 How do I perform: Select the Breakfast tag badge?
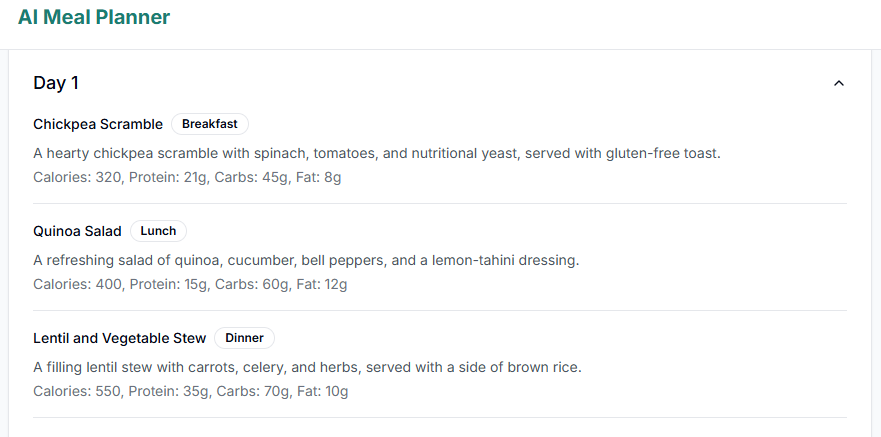210,124
